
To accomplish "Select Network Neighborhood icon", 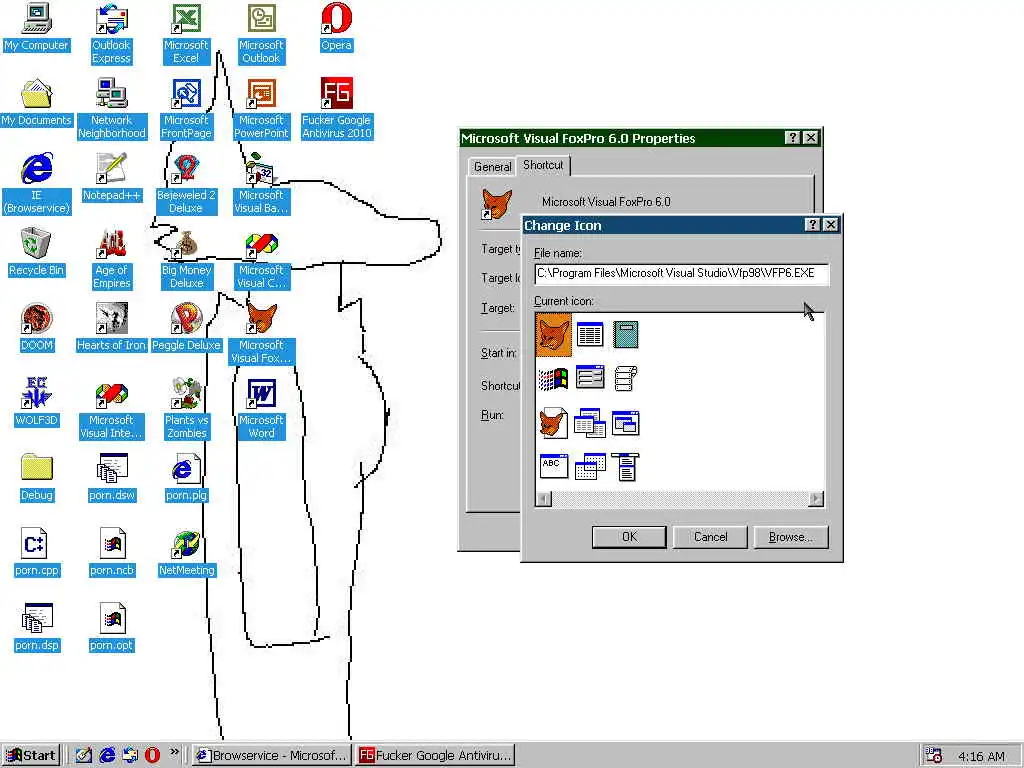I will (x=112, y=109).
